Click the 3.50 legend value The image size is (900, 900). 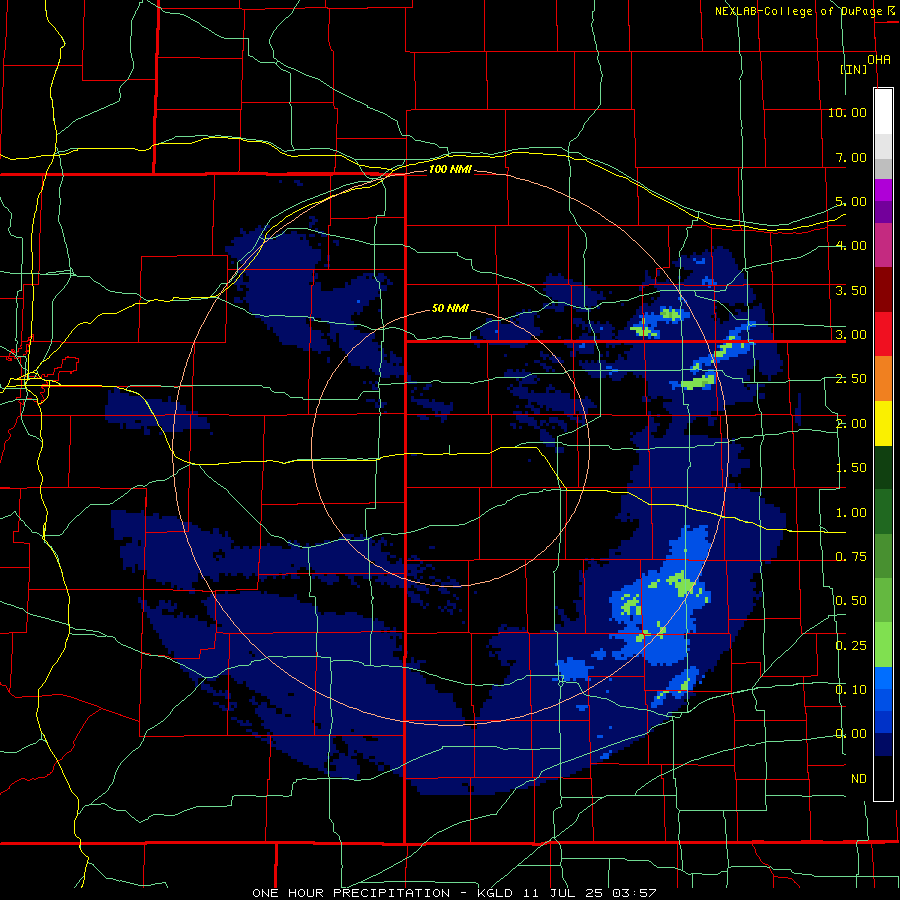pos(851,290)
